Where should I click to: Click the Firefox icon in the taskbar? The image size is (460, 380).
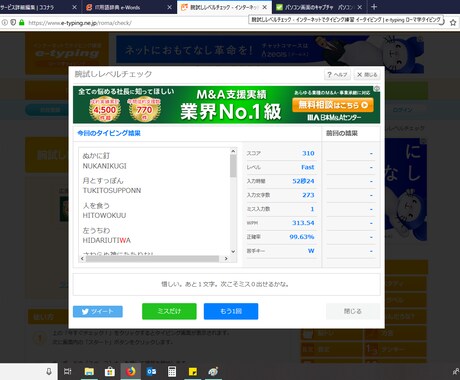(131, 371)
